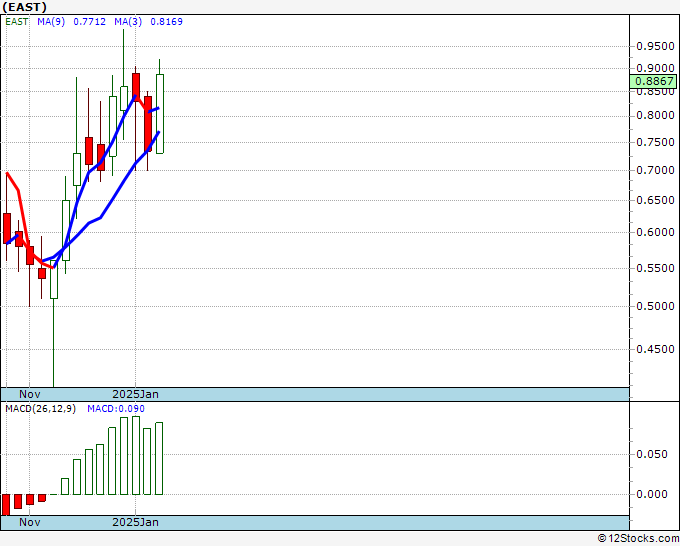The image size is (680, 546).
Task: Click the tallest MACD histogram bar at 2025Jan
Action: click(x=136, y=455)
